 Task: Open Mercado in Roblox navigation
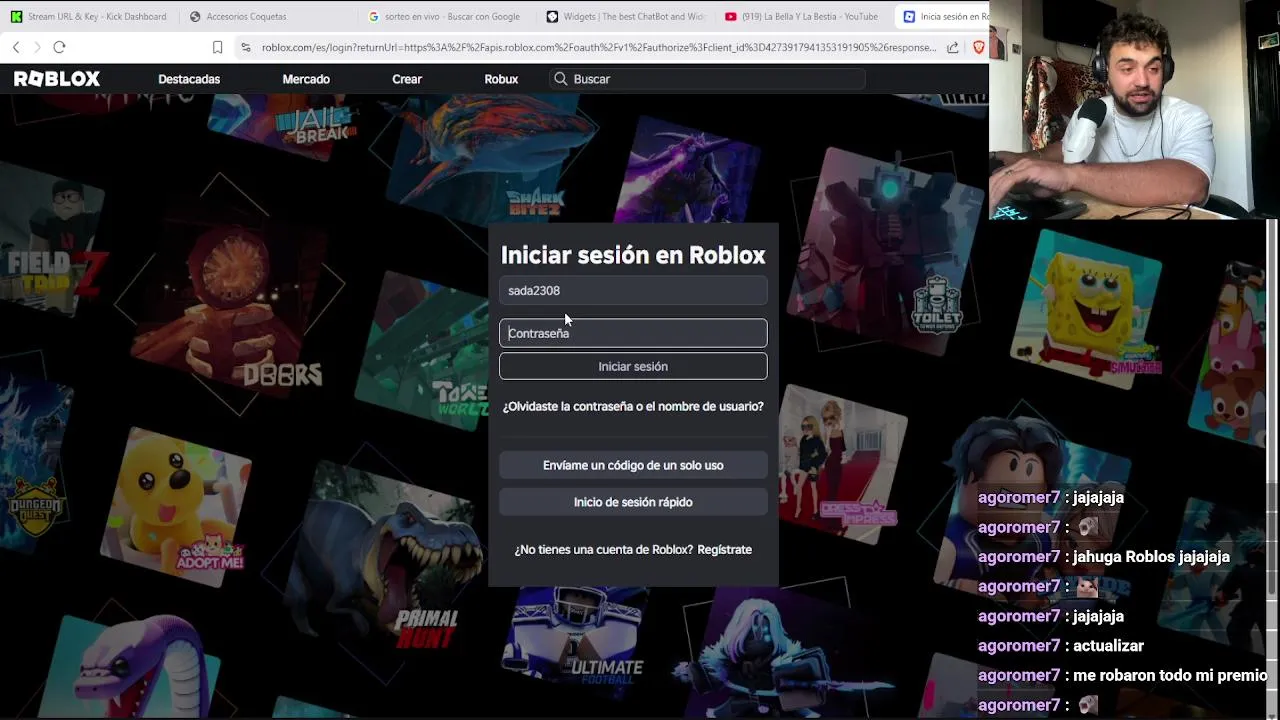(306, 79)
